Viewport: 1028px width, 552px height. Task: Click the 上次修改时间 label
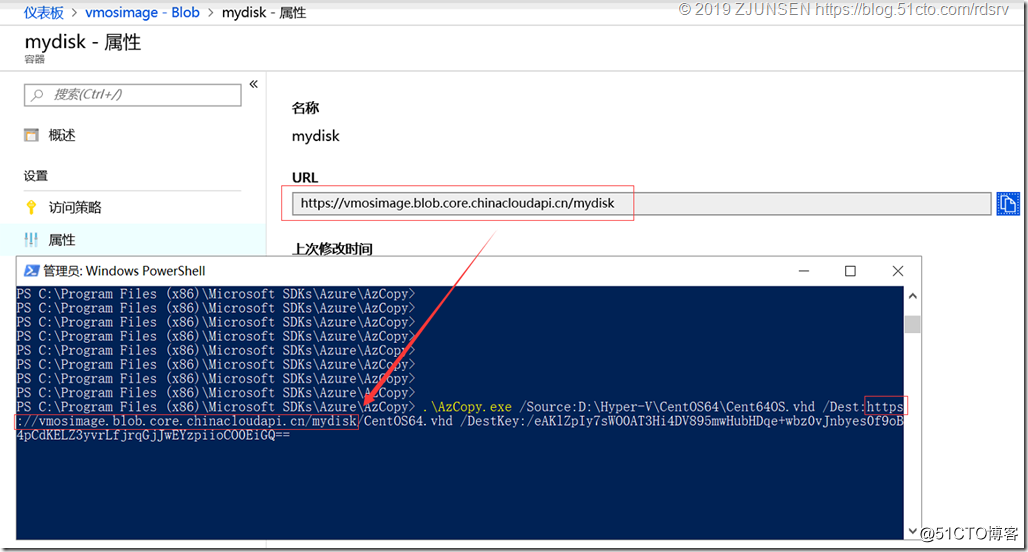coord(332,248)
